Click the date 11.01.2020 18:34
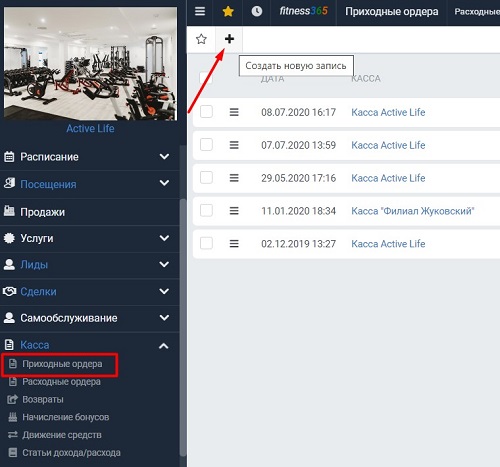The image size is (500, 467). click(x=298, y=211)
